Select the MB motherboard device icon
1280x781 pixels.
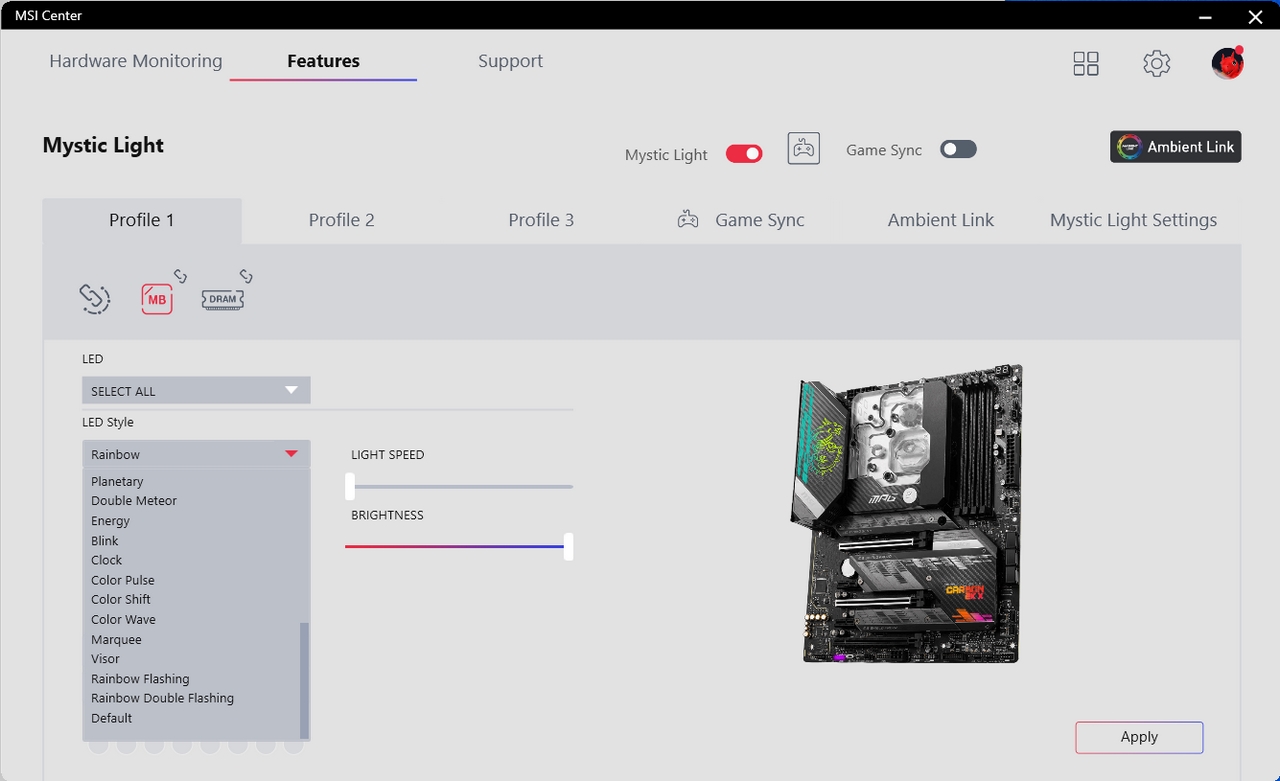[157, 299]
